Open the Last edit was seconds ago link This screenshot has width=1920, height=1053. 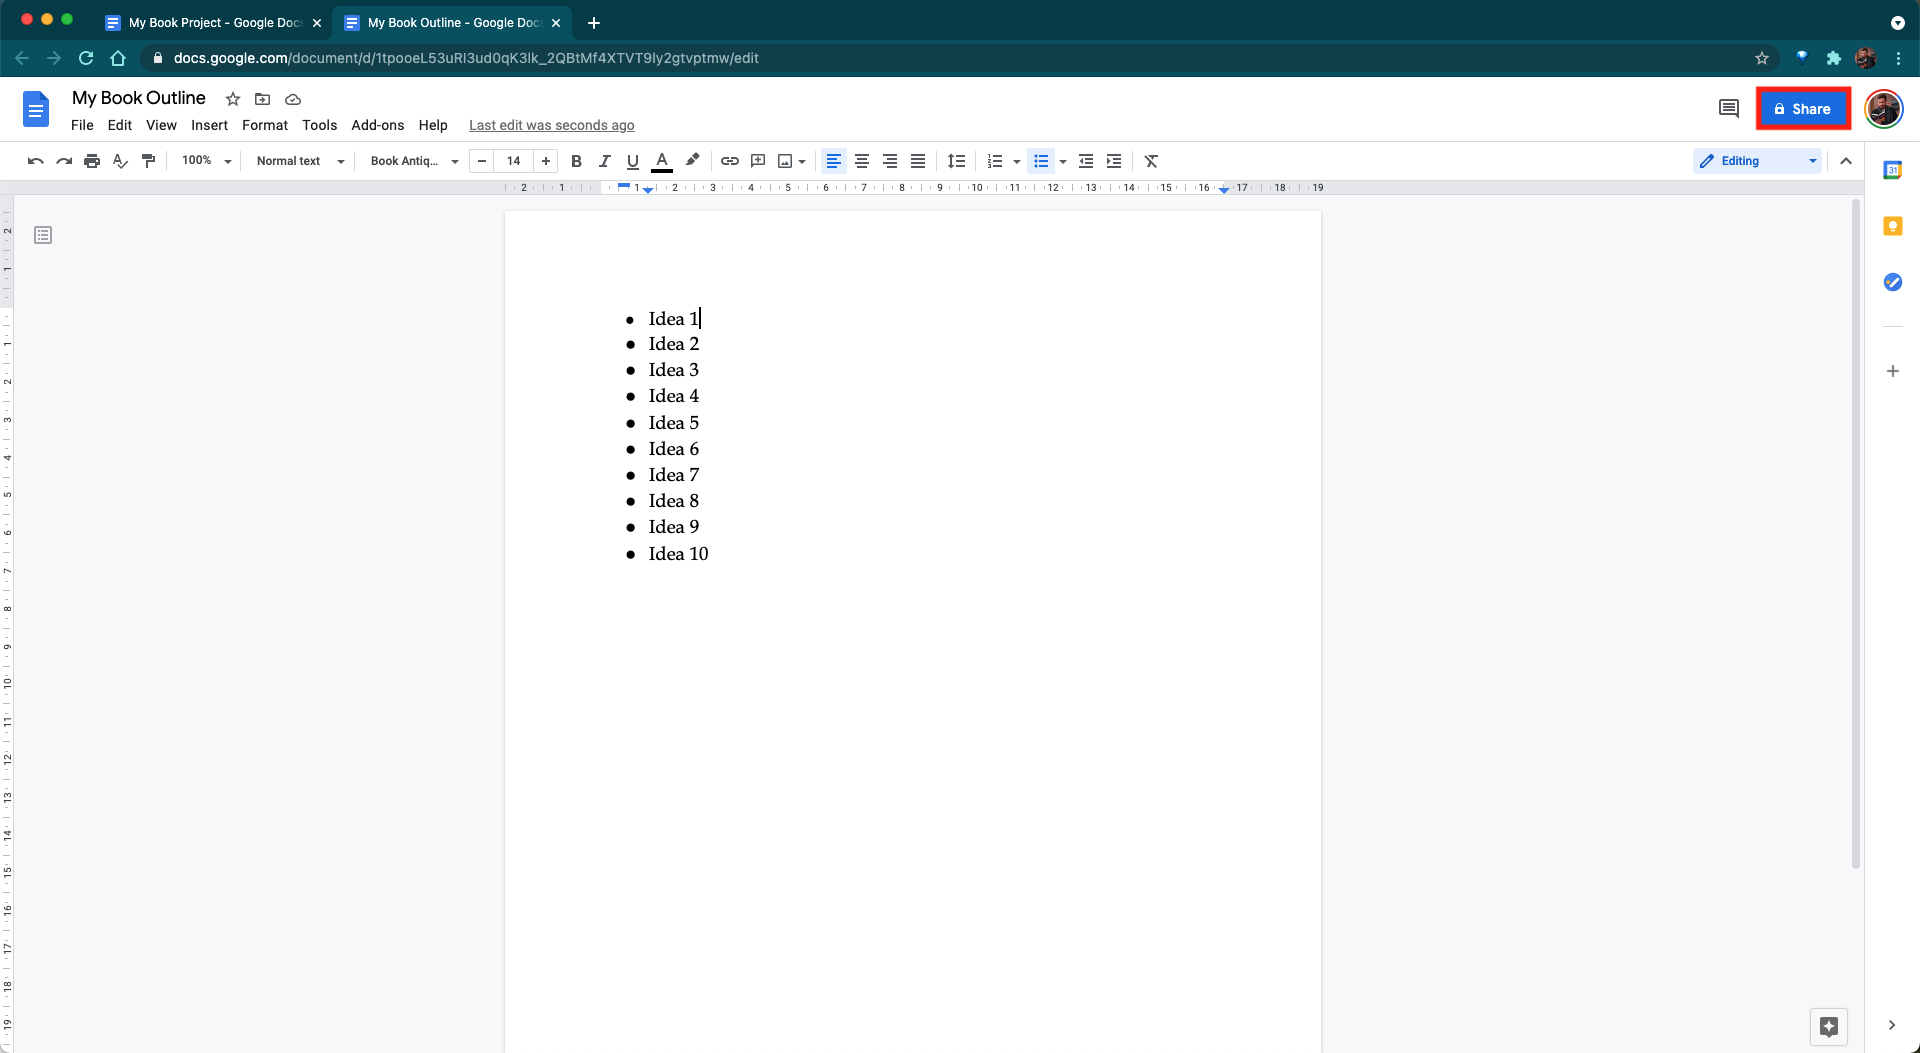click(x=551, y=125)
